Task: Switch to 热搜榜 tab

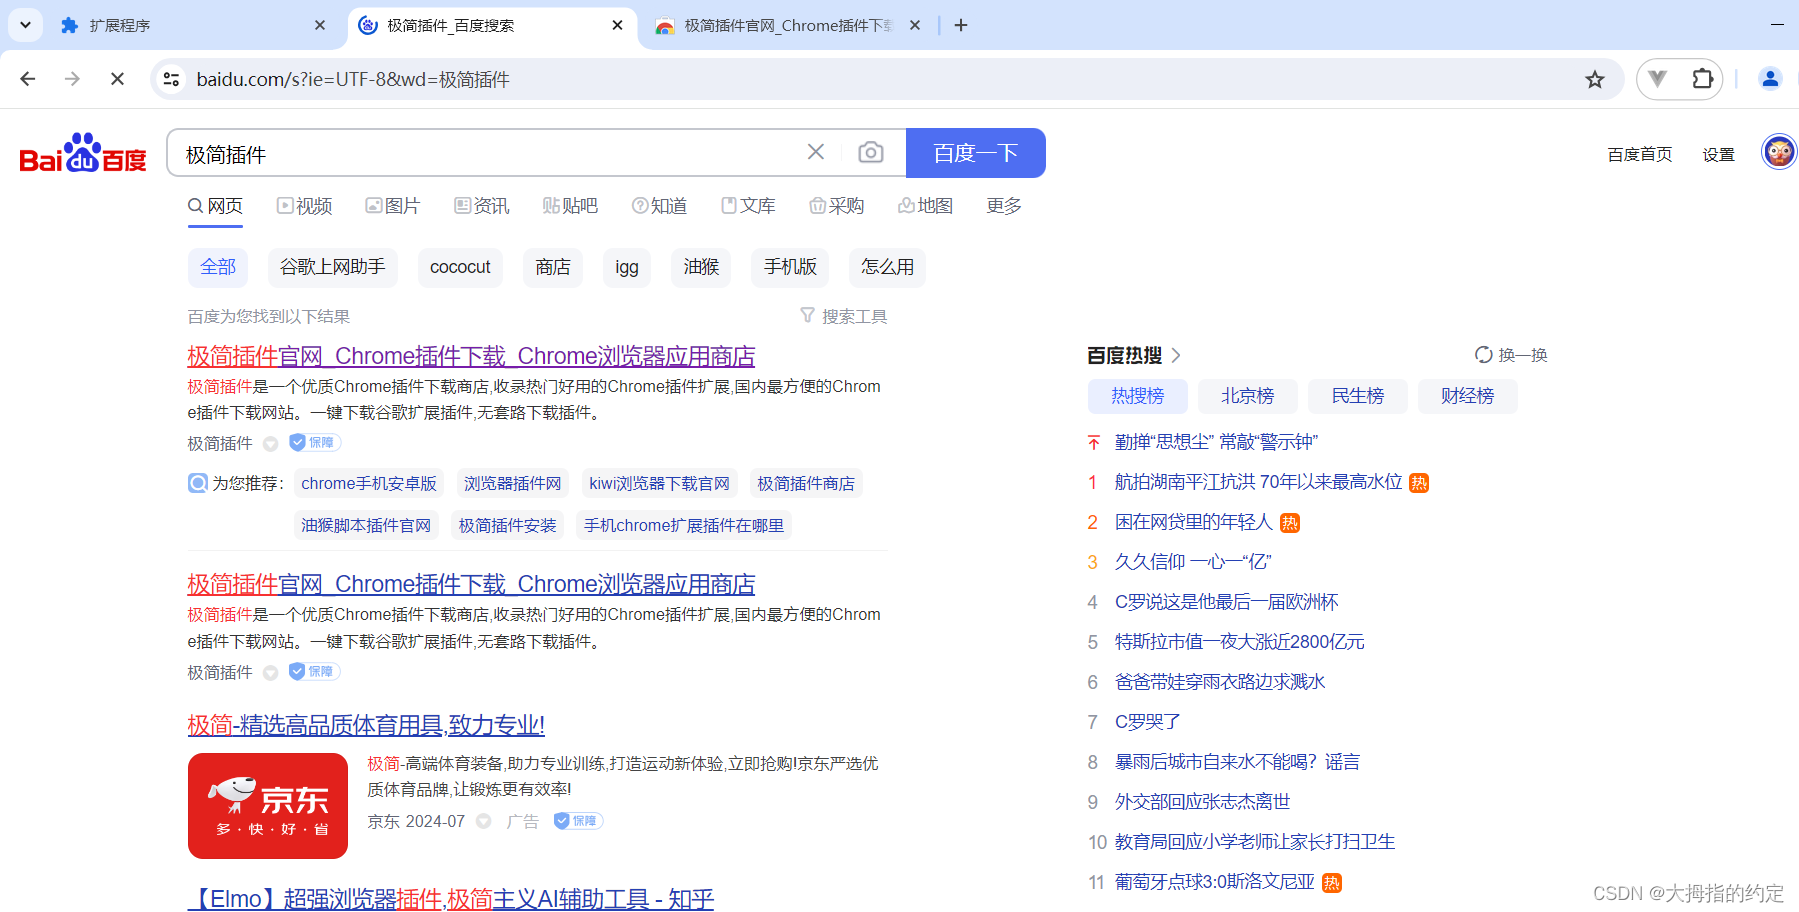Action: tap(1138, 396)
